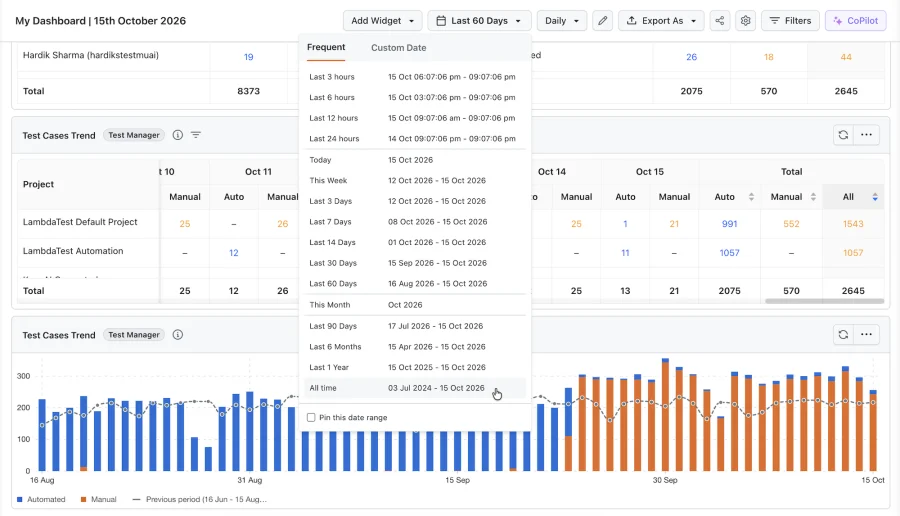The height and width of the screenshot is (516, 900).
Task: Select Last 14 Days range
Action: pyautogui.click(x=414, y=243)
